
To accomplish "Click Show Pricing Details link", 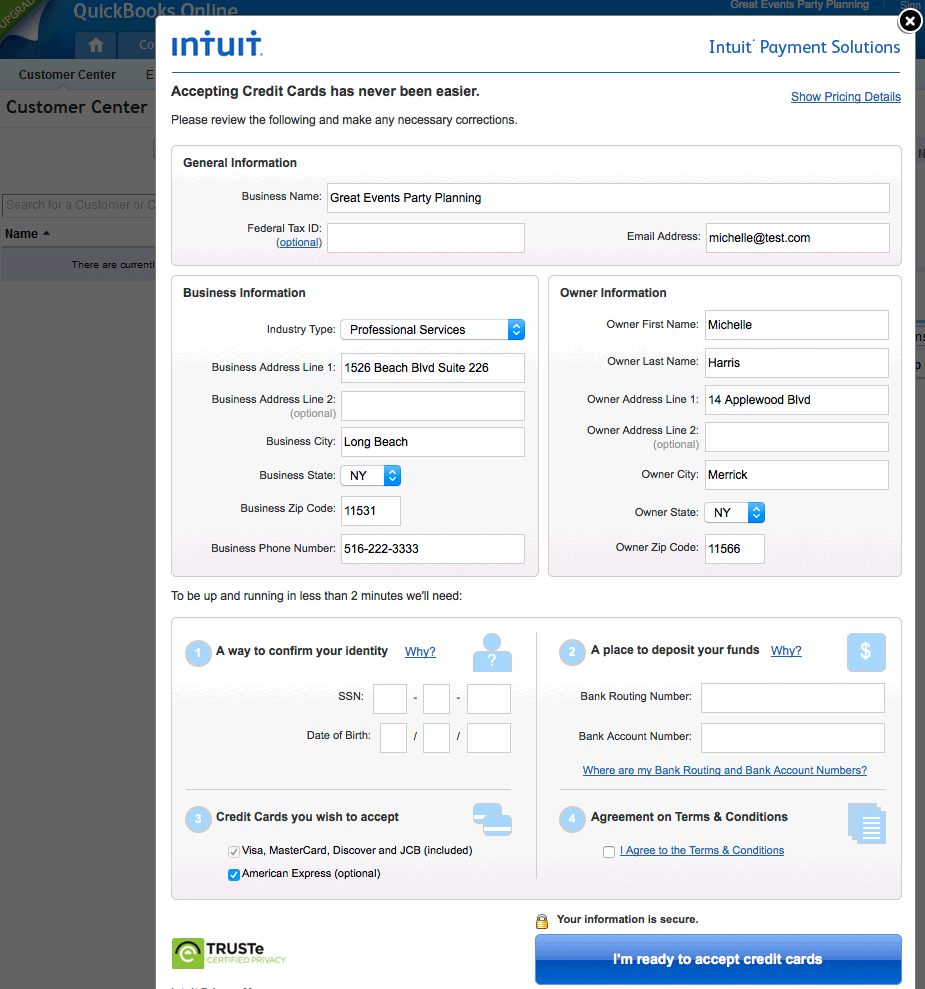I will [846, 97].
